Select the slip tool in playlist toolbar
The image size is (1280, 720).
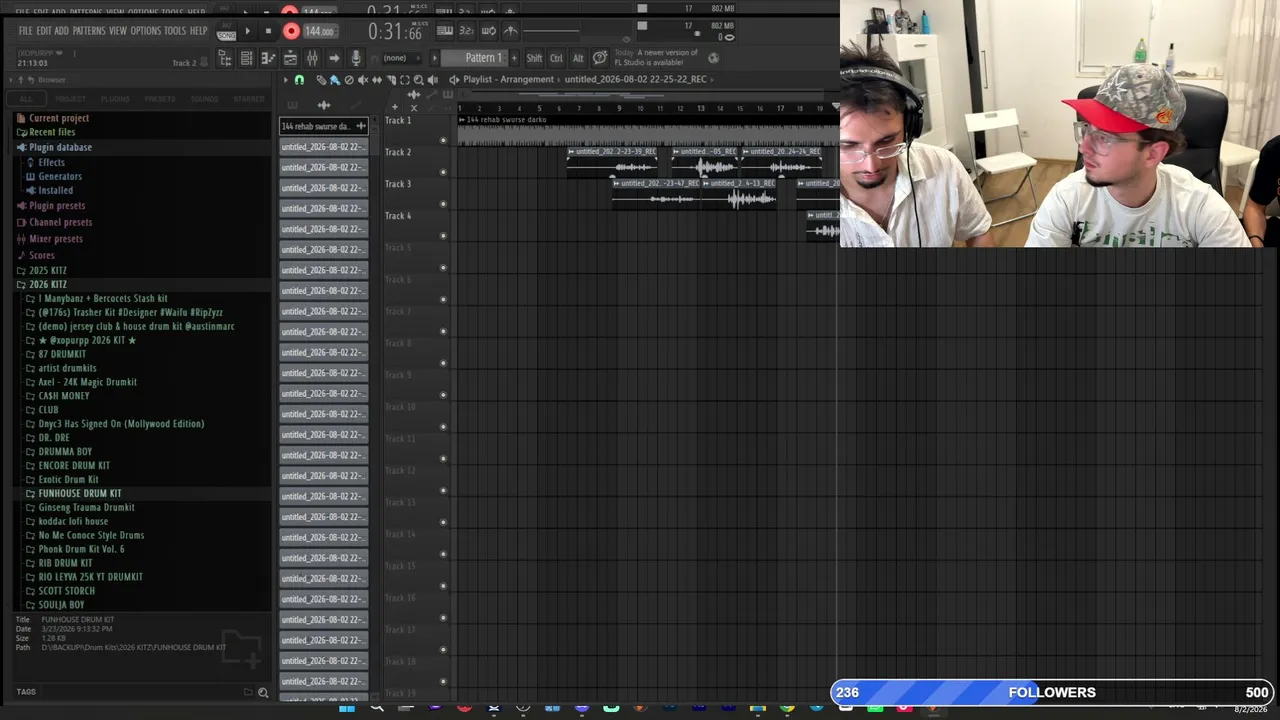(377, 80)
